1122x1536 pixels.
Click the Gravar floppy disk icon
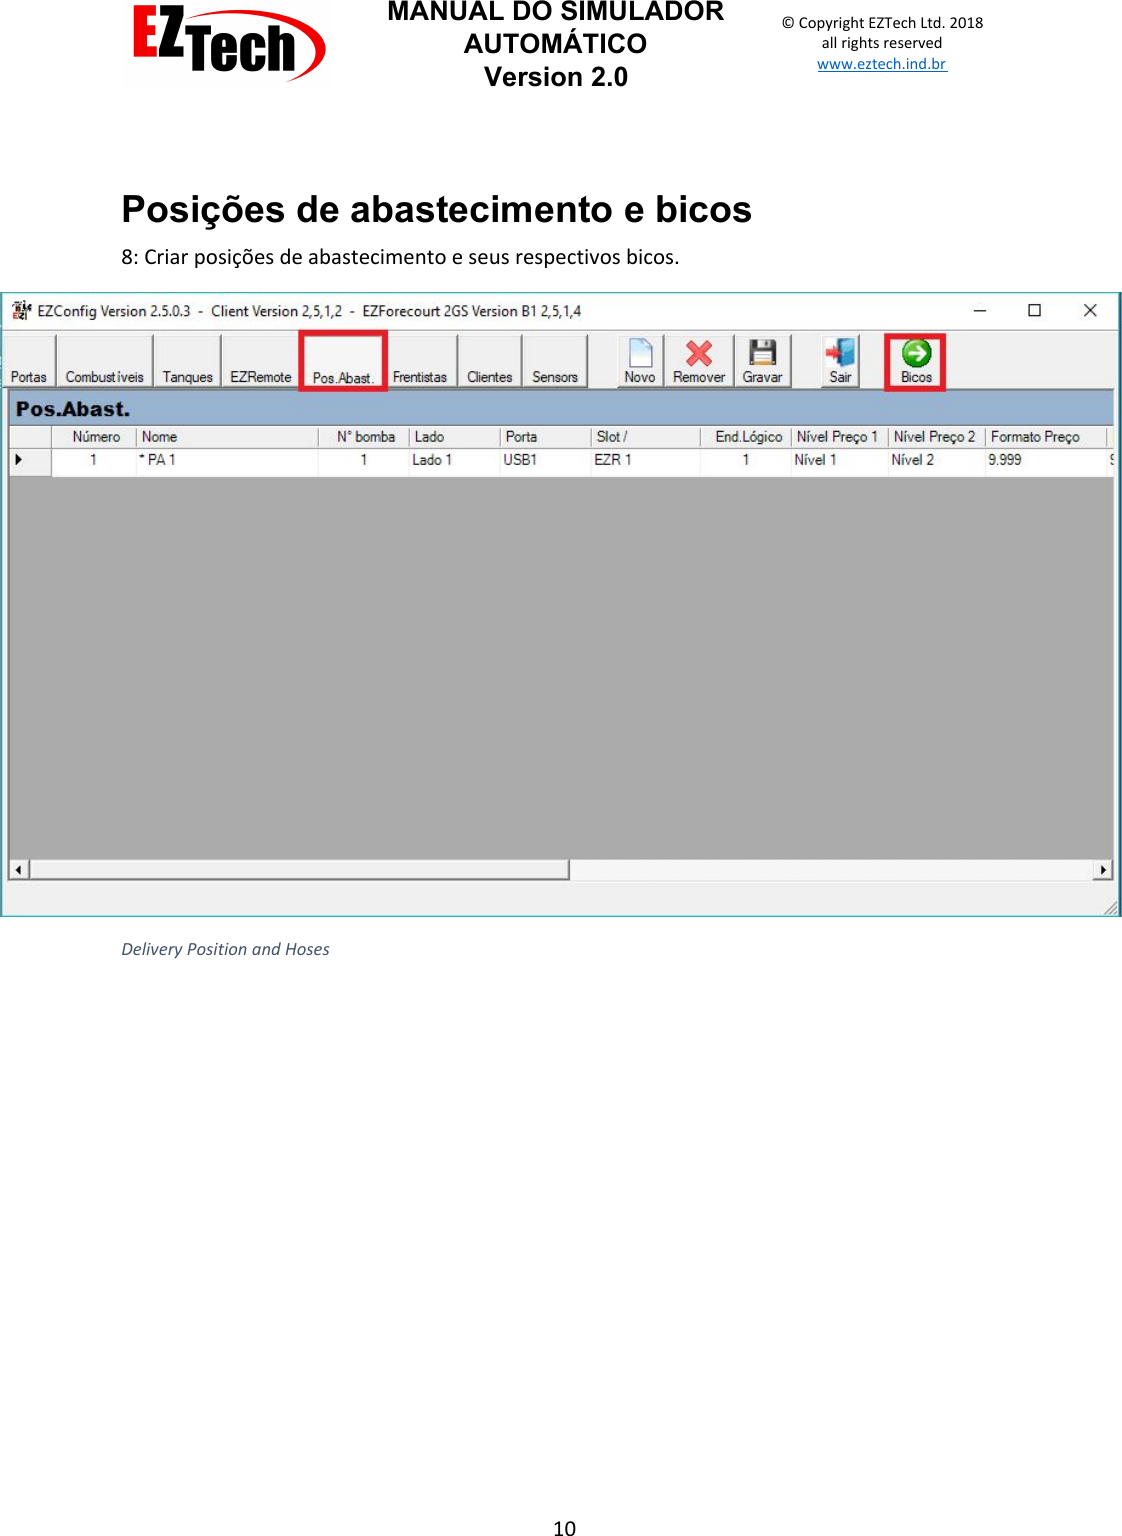[x=762, y=353]
